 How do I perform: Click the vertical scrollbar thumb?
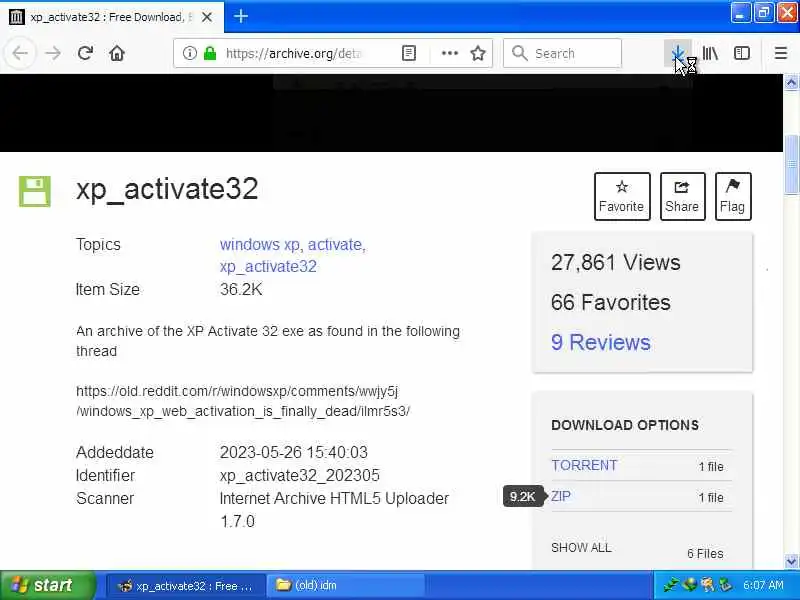point(791,164)
